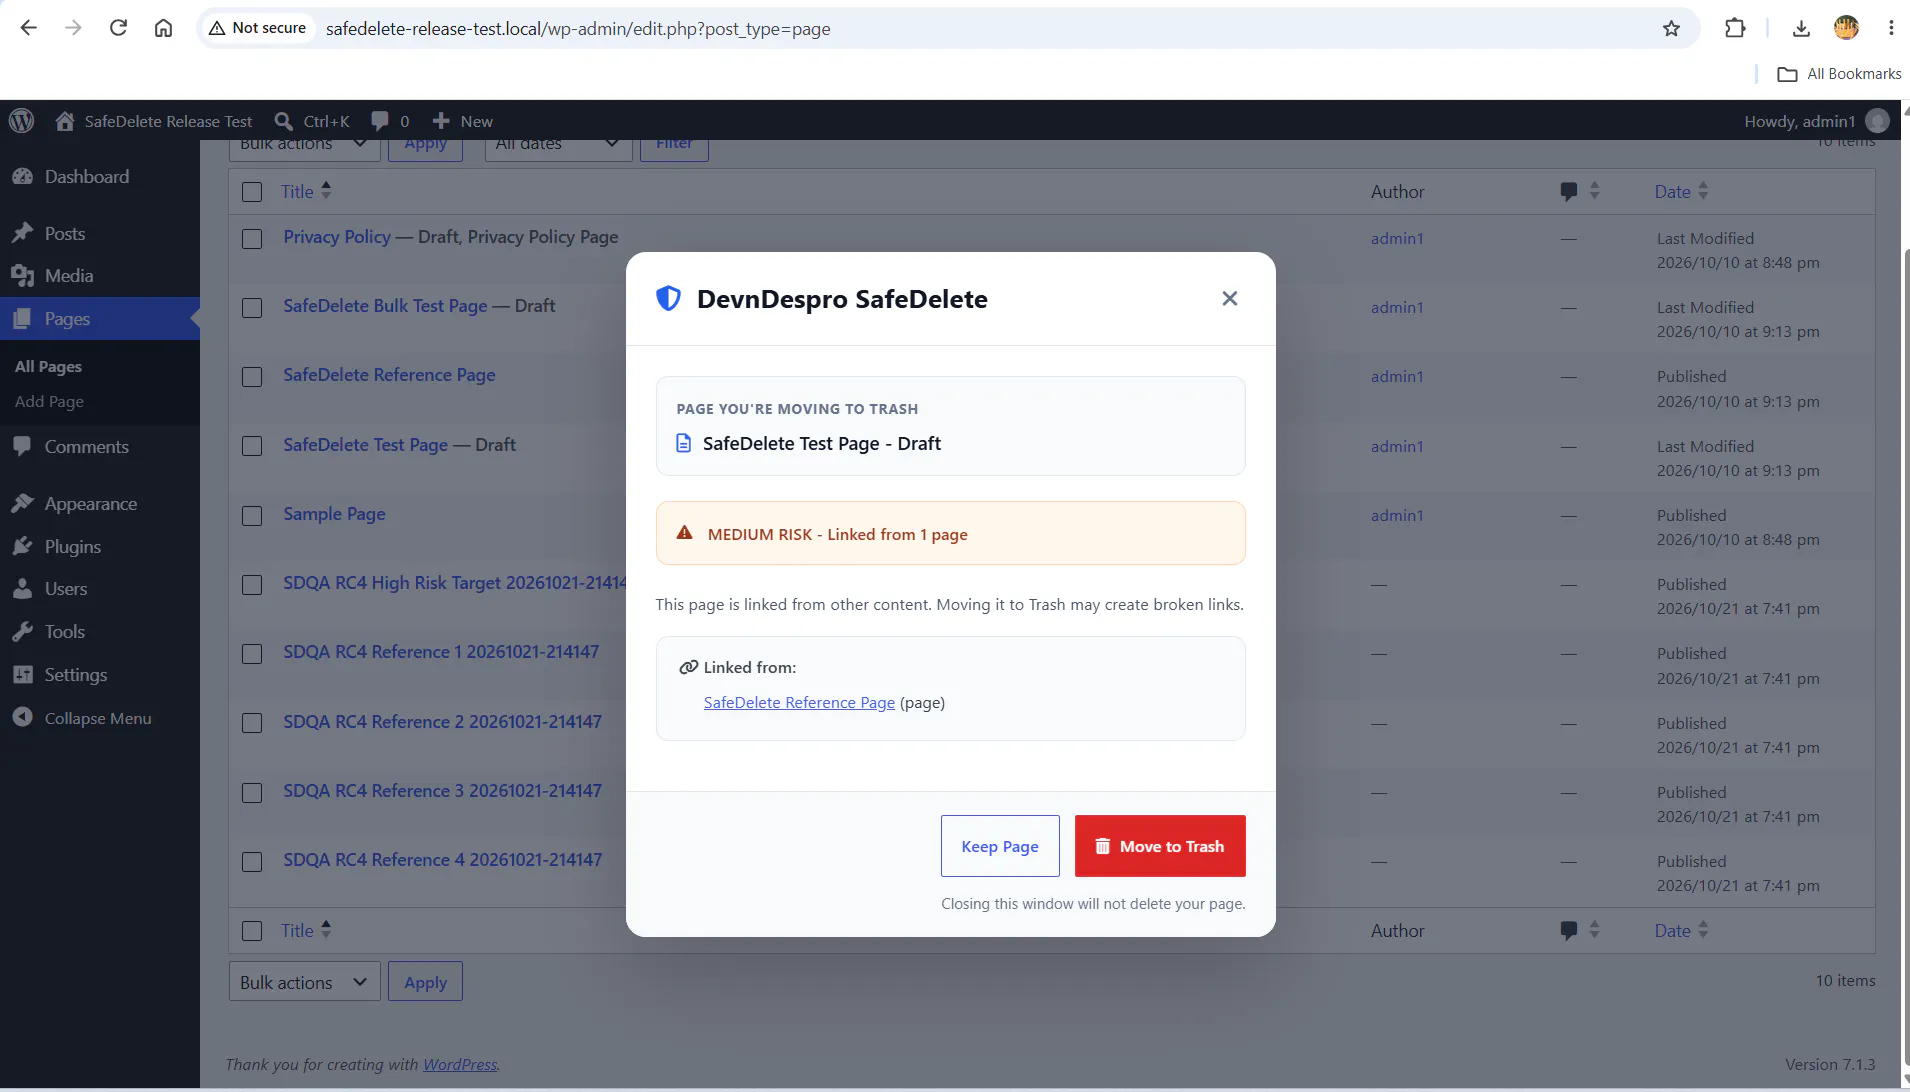The image size is (1910, 1092).
Task: Bookmark this page with the star icon
Action: (1671, 28)
